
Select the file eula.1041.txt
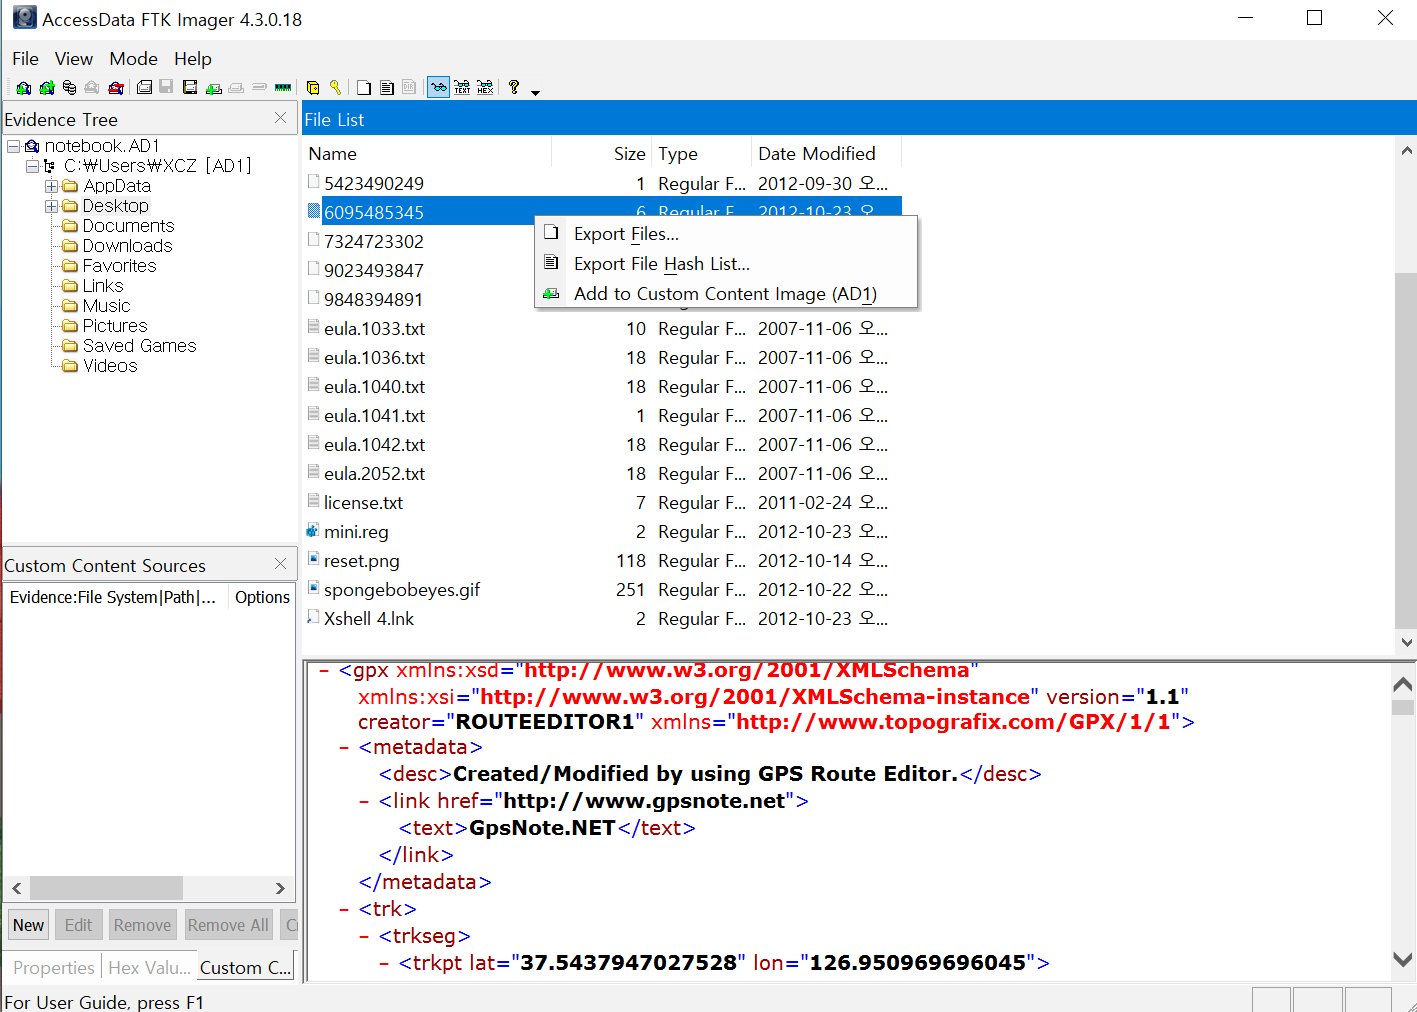pyautogui.click(x=375, y=415)
